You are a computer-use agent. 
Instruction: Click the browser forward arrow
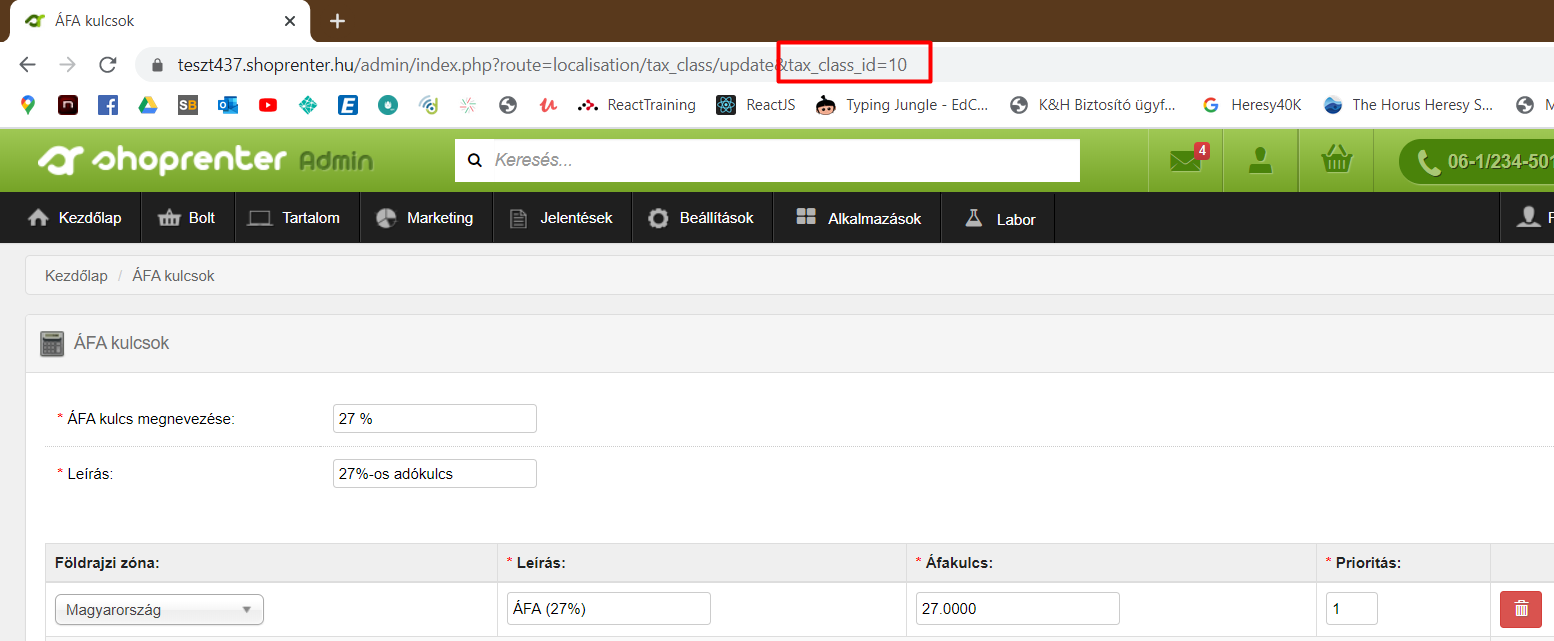[x=67, y=65]
